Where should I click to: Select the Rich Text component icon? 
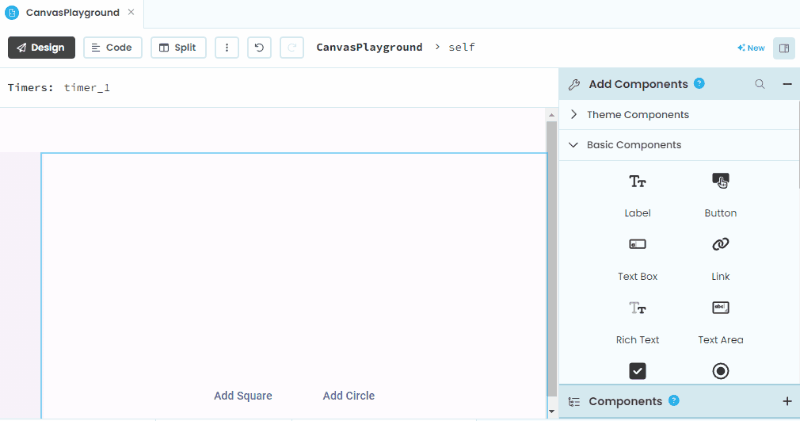(x=637, y=308)
